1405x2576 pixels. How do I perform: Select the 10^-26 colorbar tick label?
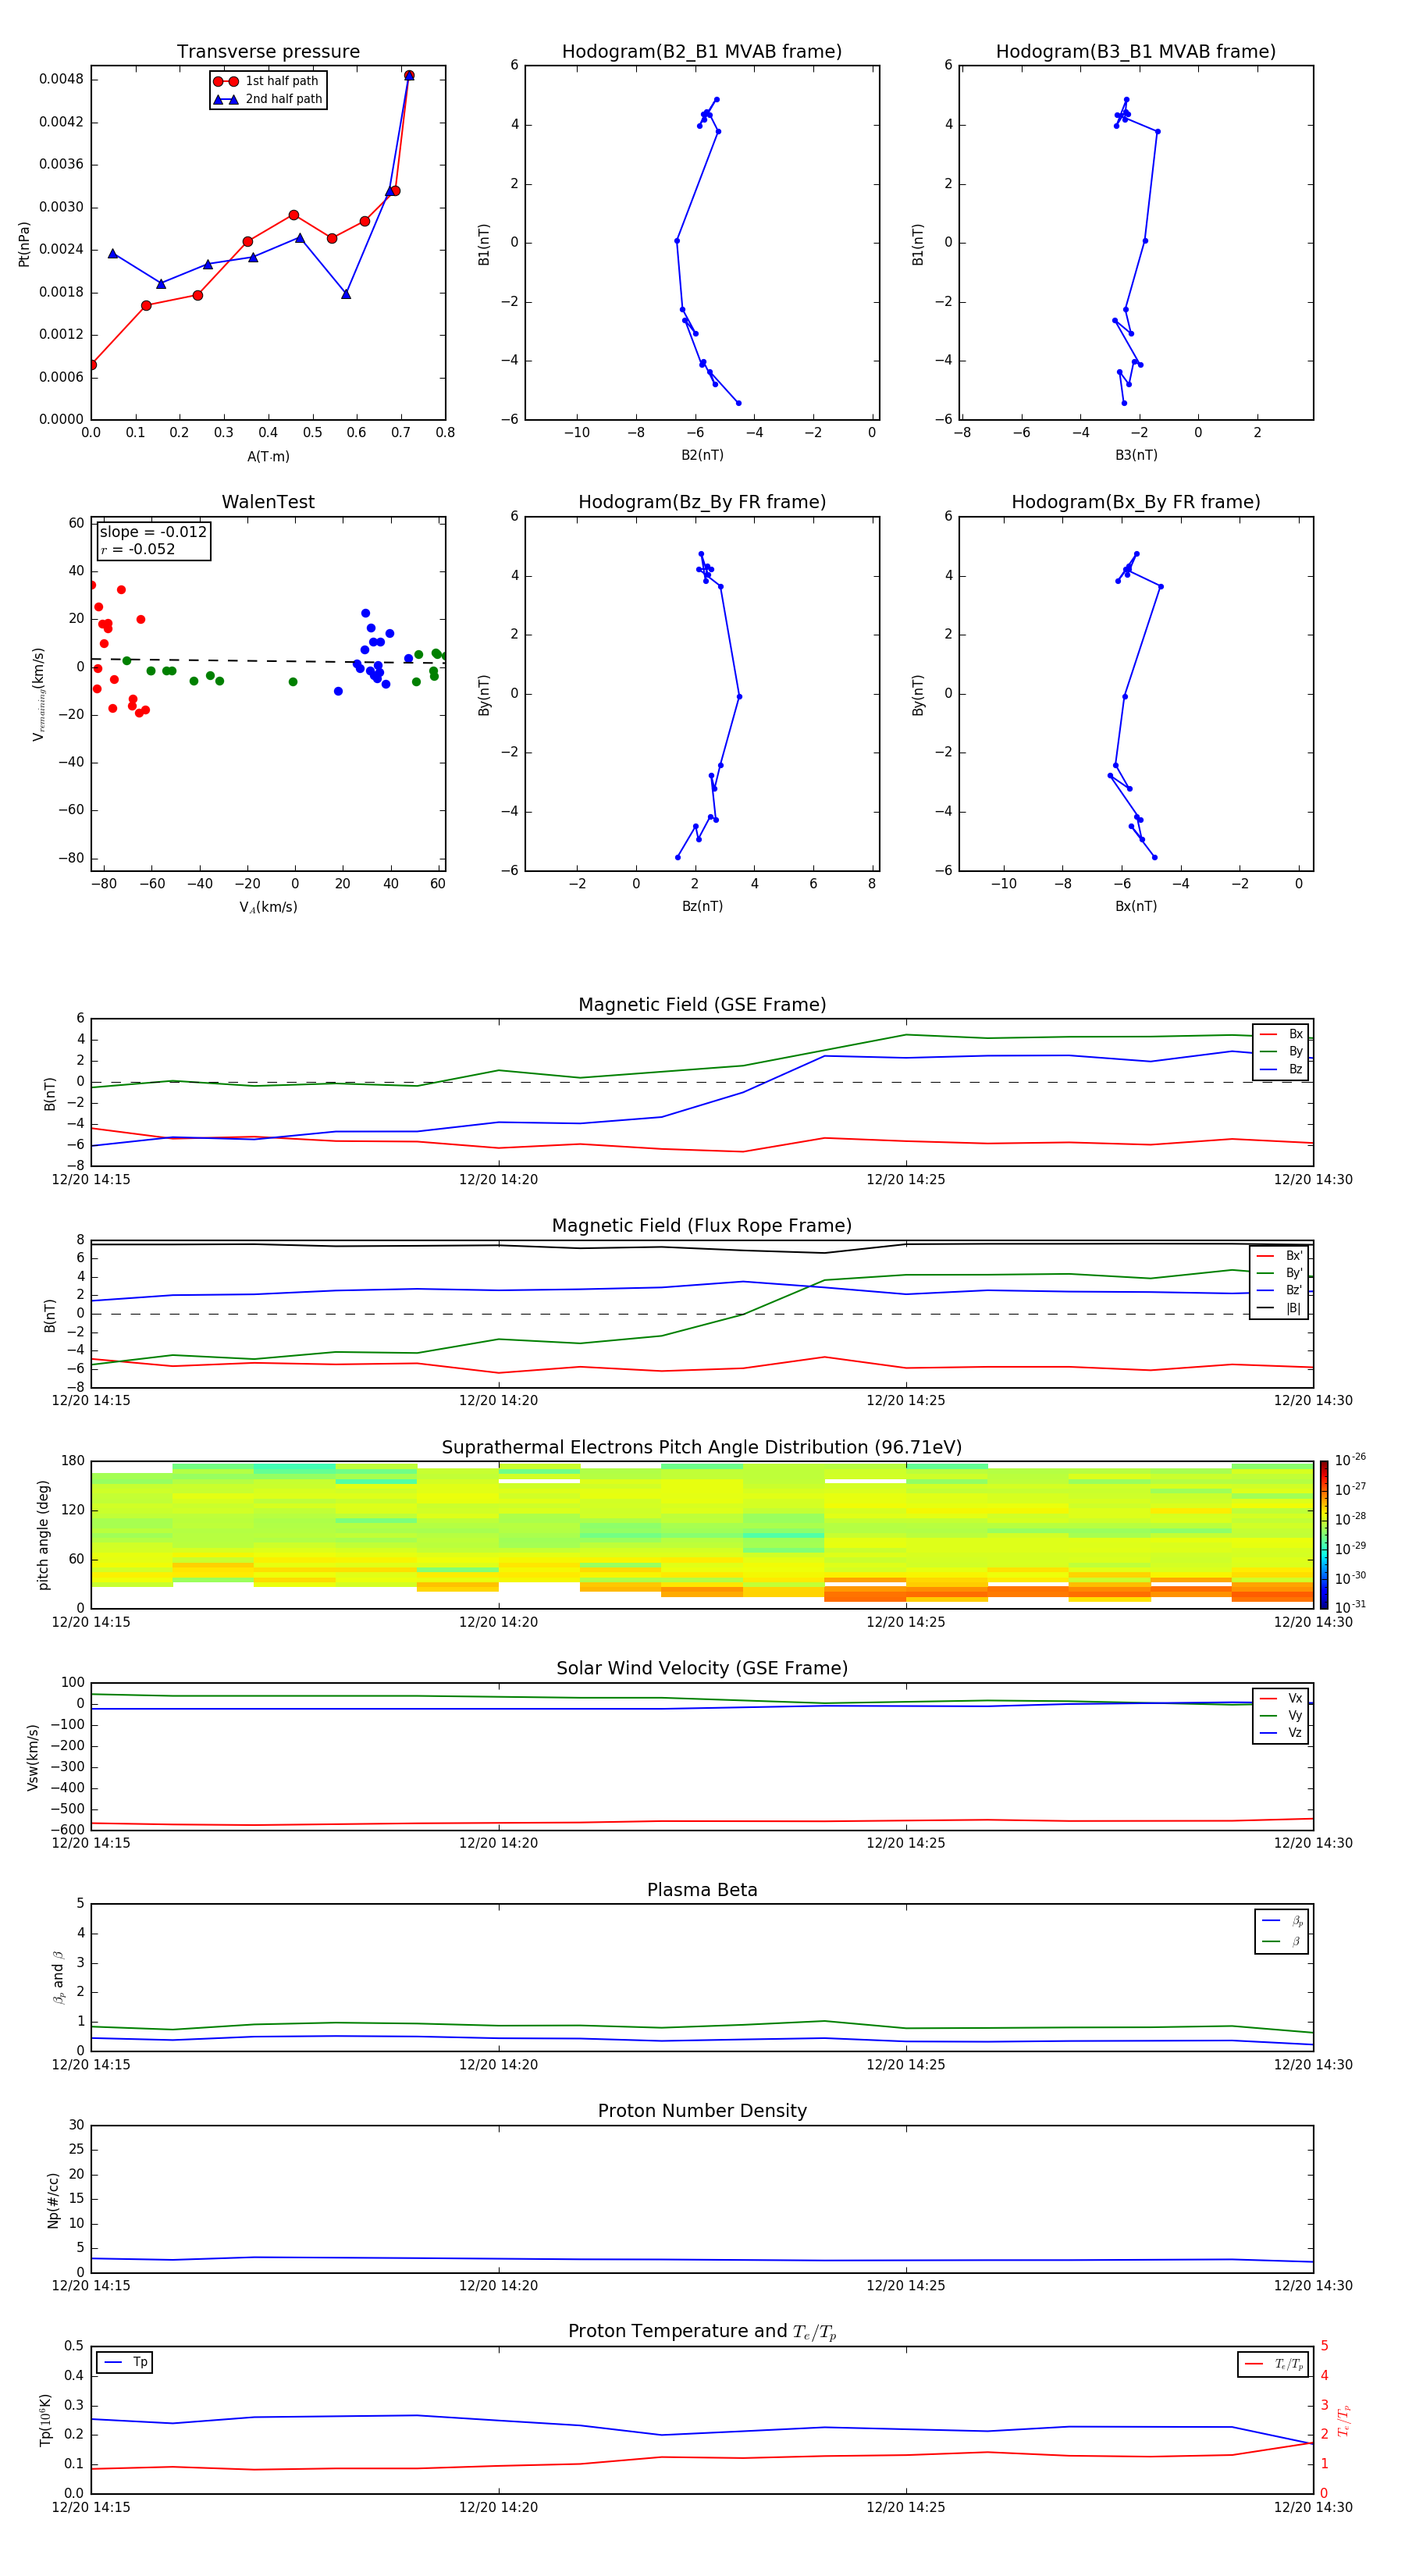click(1350, 1460)
